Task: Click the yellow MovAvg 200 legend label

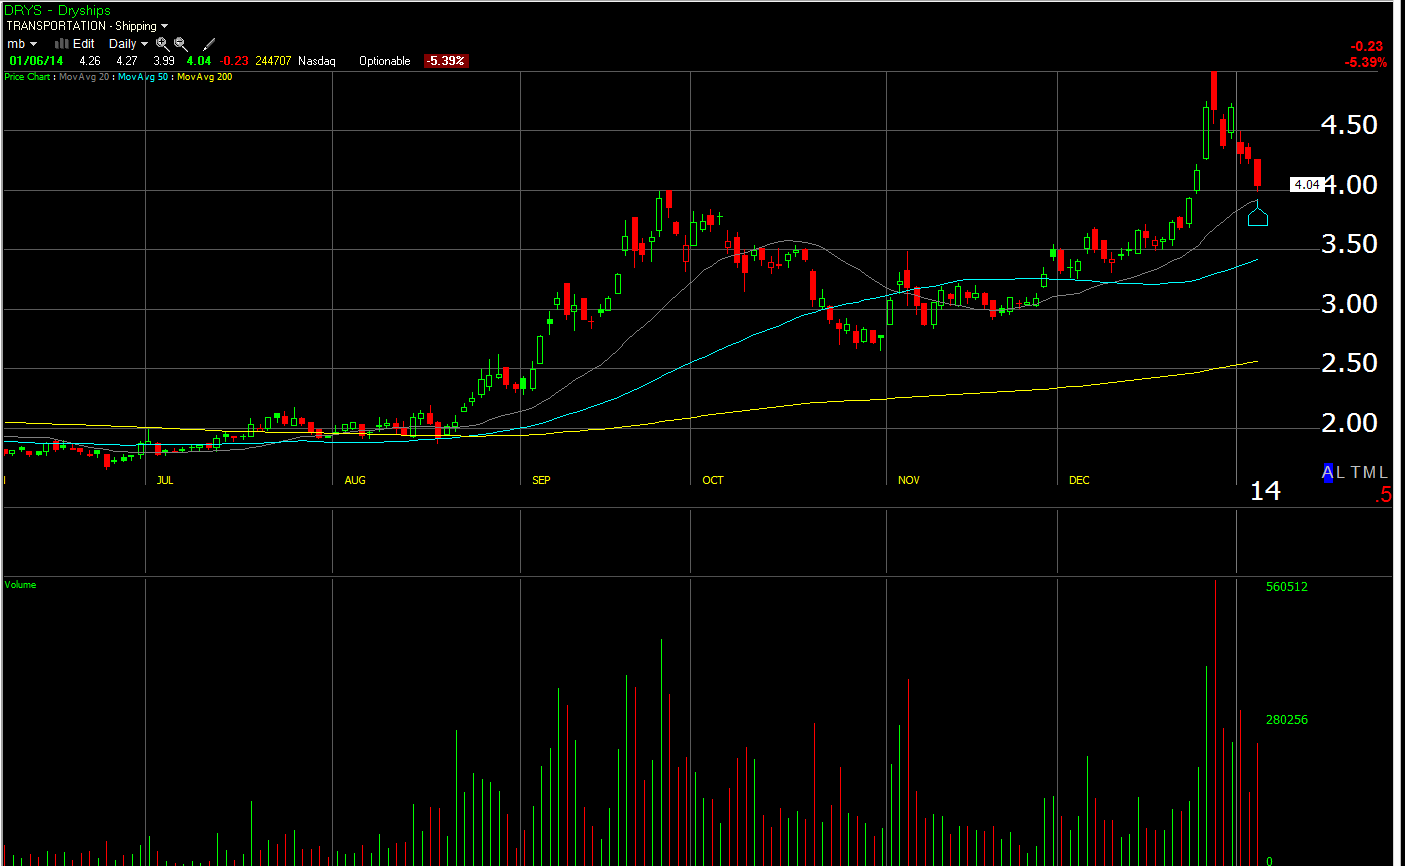Action: (x=204, y=77)
